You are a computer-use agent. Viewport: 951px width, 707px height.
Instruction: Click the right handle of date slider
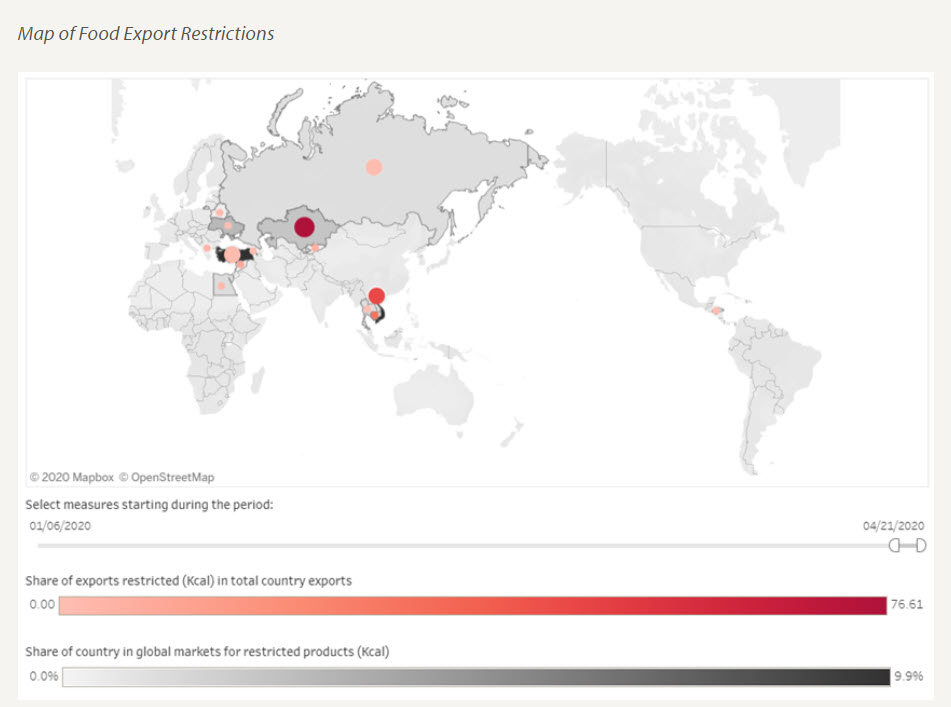pyautogui.click(x=921, y=545)
